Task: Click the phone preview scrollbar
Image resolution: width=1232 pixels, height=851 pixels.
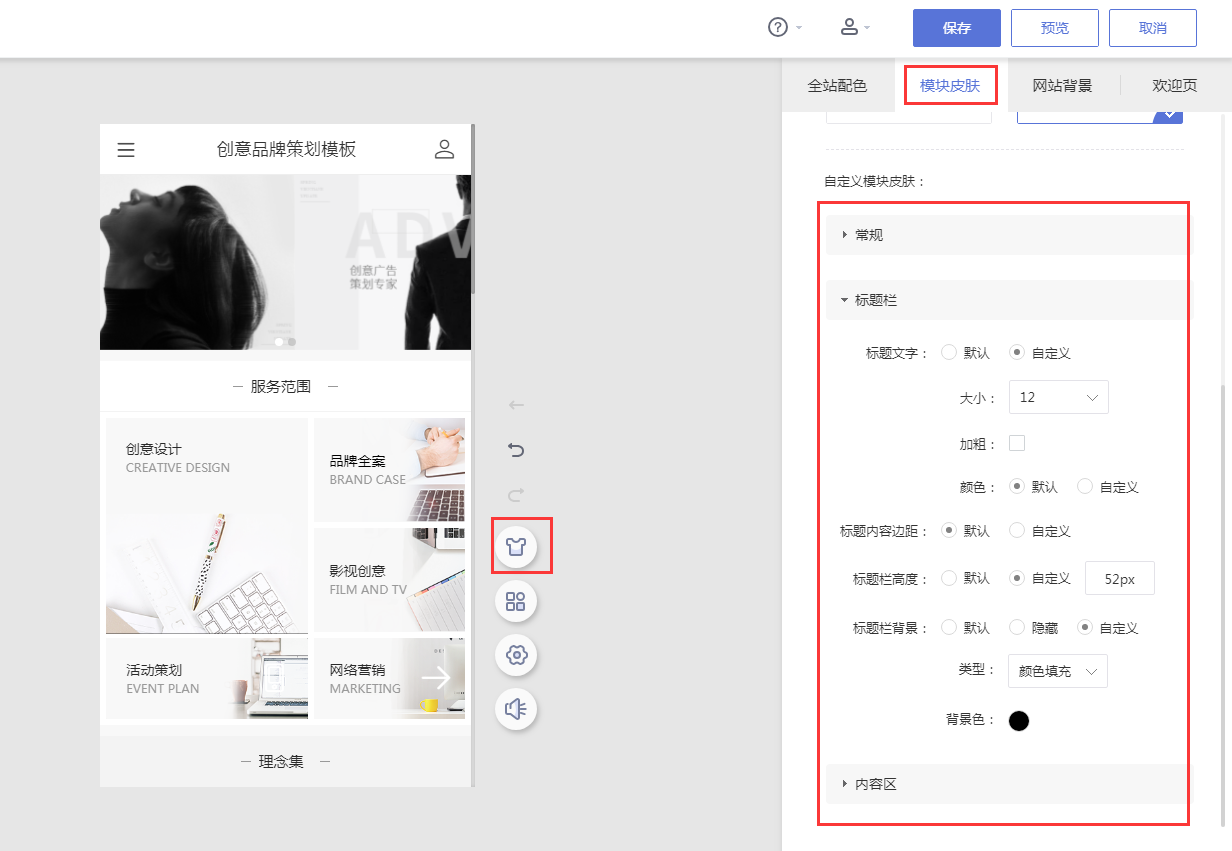Action: click(x=473, y=210)
